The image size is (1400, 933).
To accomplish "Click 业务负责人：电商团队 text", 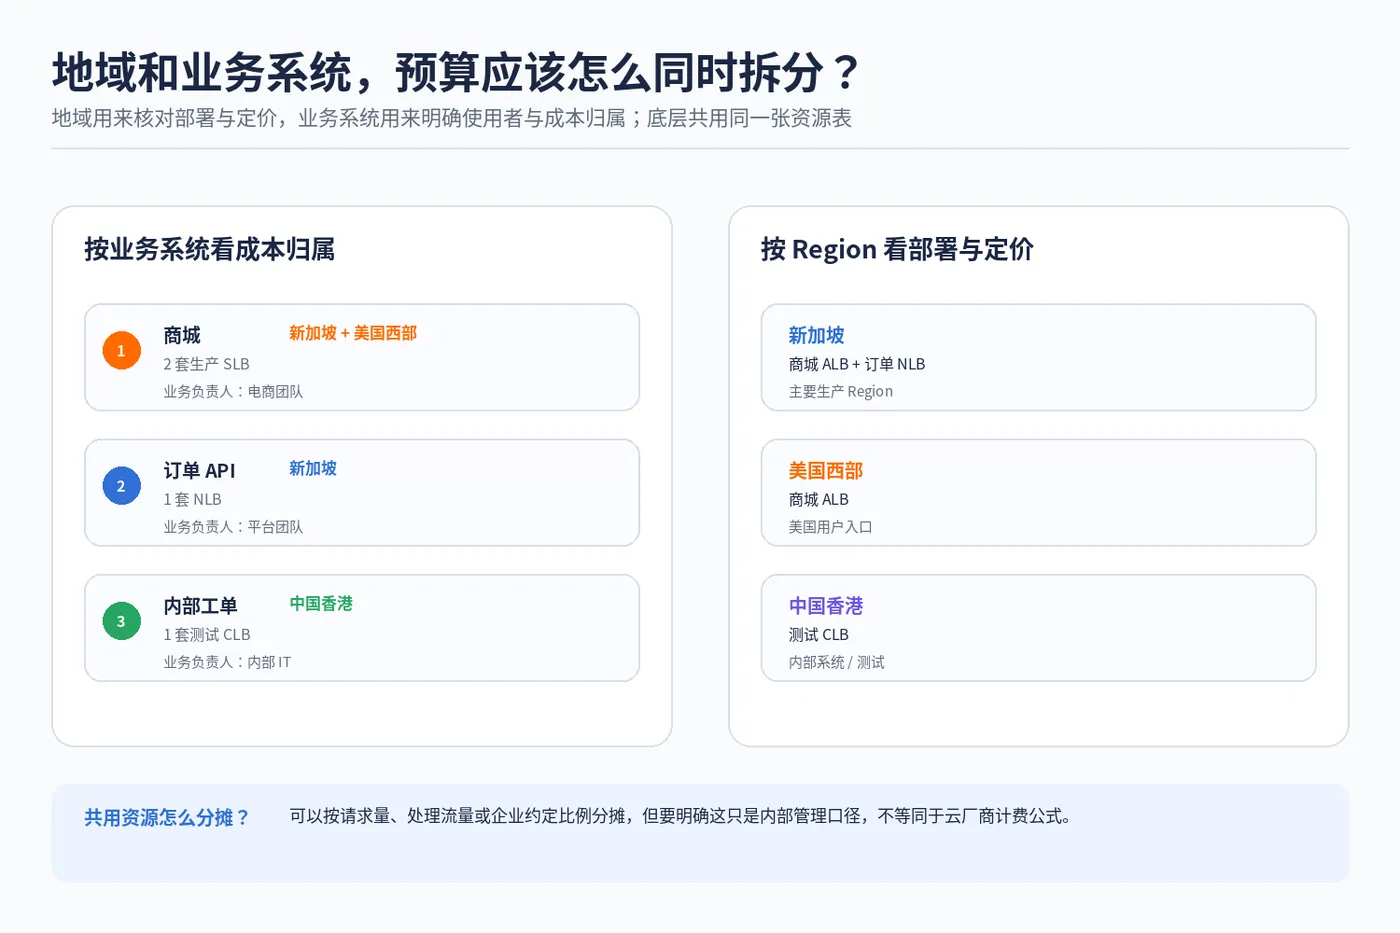I will point(233,392).
